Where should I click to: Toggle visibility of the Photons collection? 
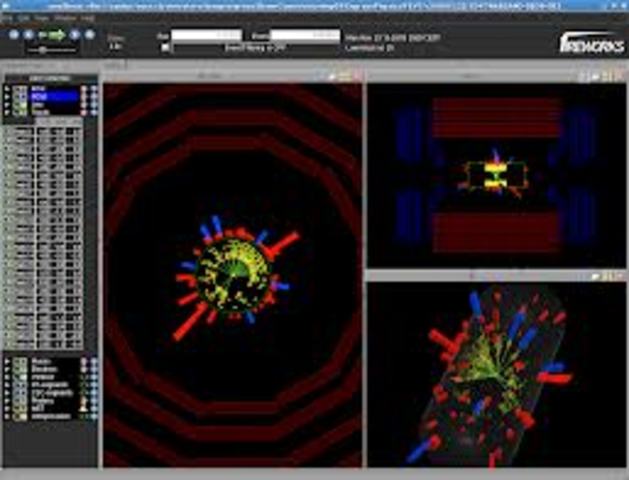[x=19, y=401]
